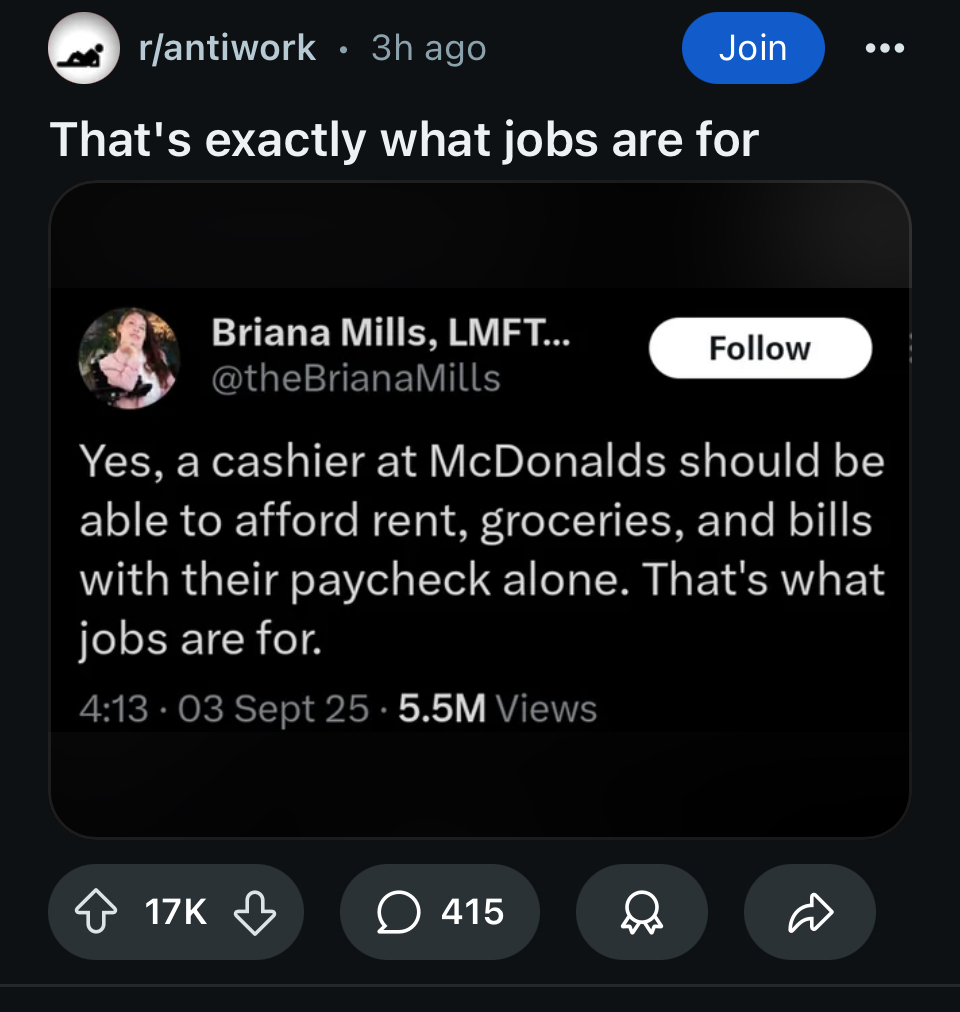Share the post using arrow icon
This screenshot has width=960, height=1012.
809,912
